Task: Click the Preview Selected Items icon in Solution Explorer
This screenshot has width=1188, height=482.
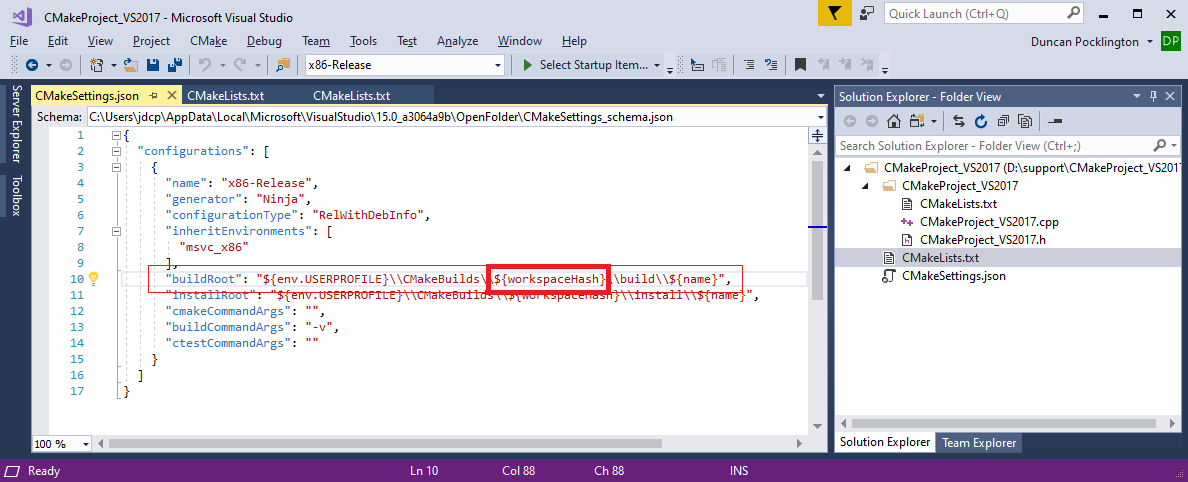Action: [1055, 121]
